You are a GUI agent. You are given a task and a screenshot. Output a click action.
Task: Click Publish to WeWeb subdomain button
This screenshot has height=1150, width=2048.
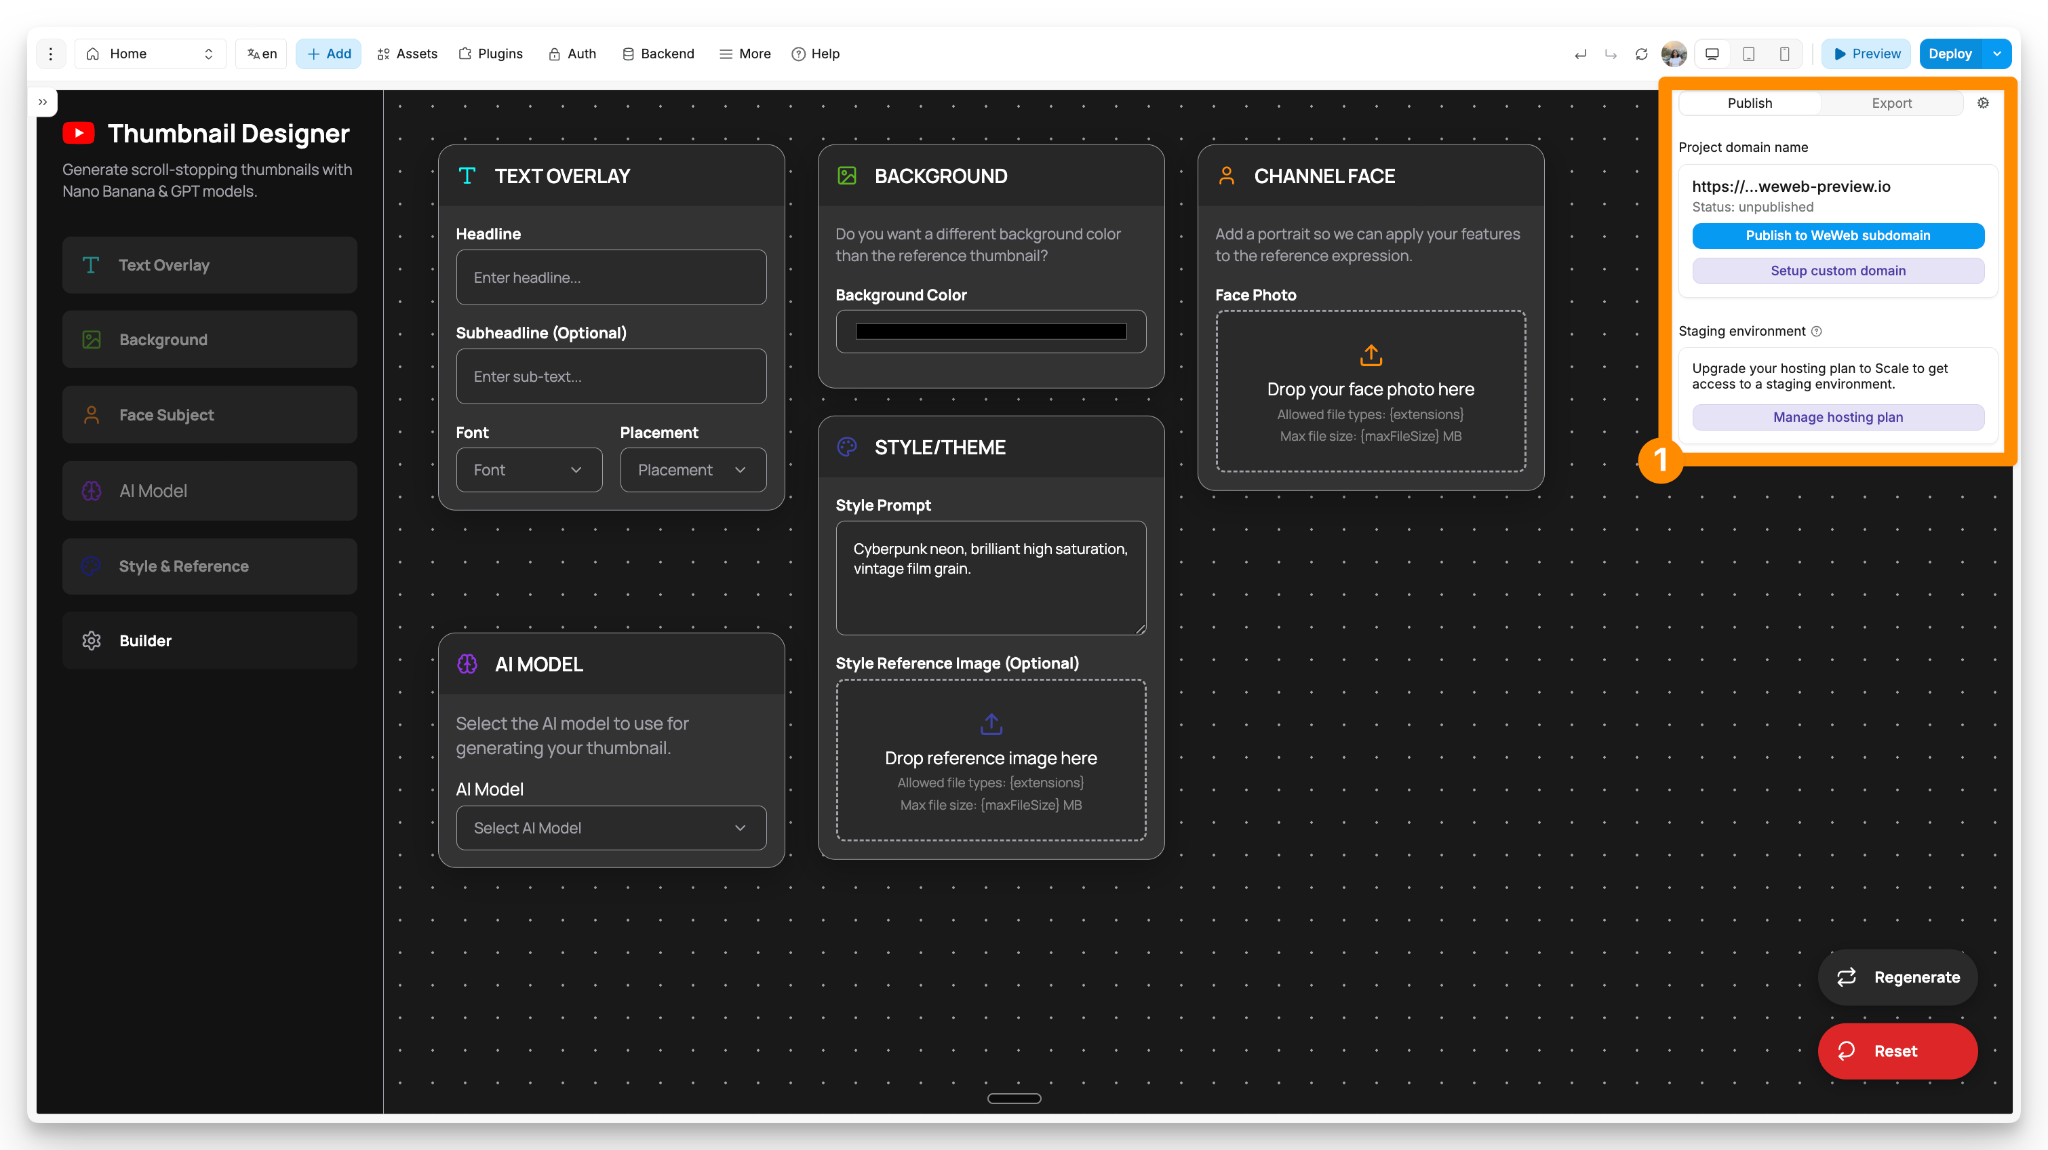pos(1837,236)
